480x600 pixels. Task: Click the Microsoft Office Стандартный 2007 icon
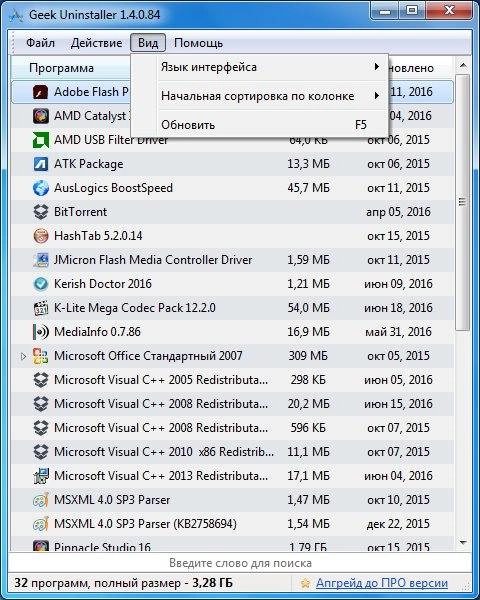[x=40, y=356]
